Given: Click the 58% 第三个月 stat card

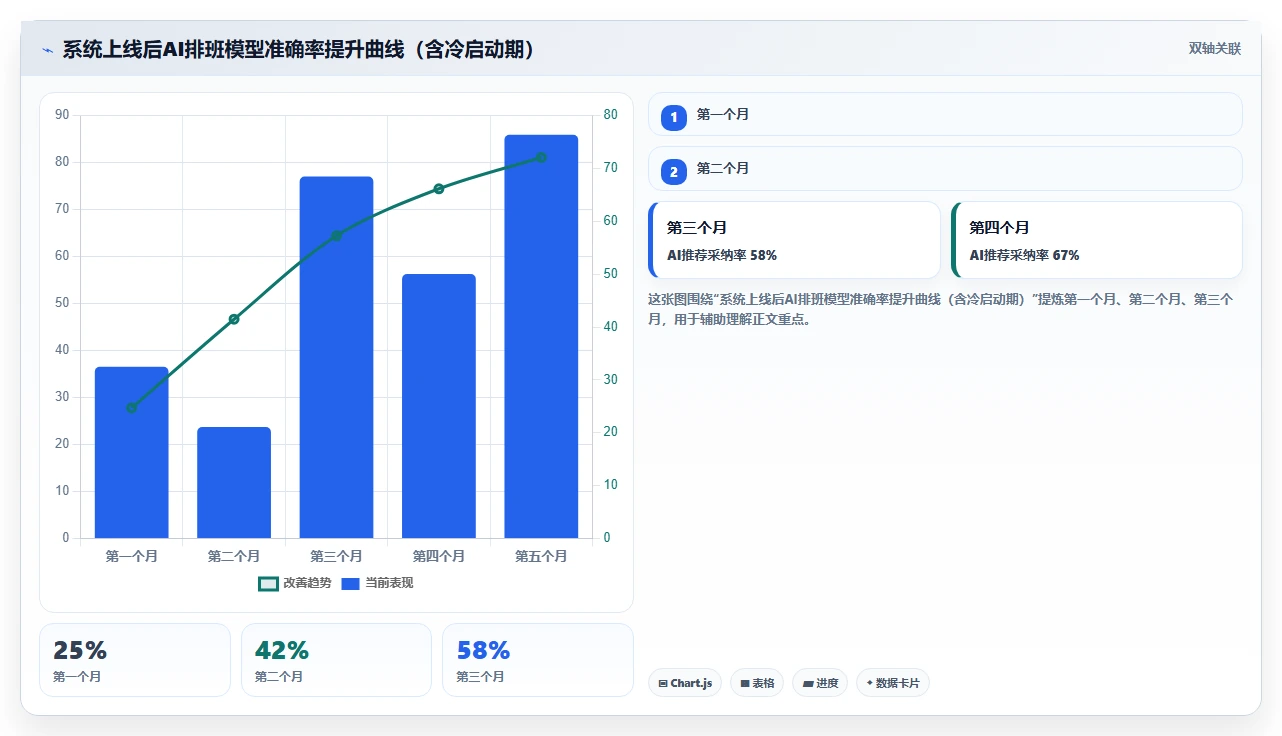Looking at the screenshot, I should 538,660.
